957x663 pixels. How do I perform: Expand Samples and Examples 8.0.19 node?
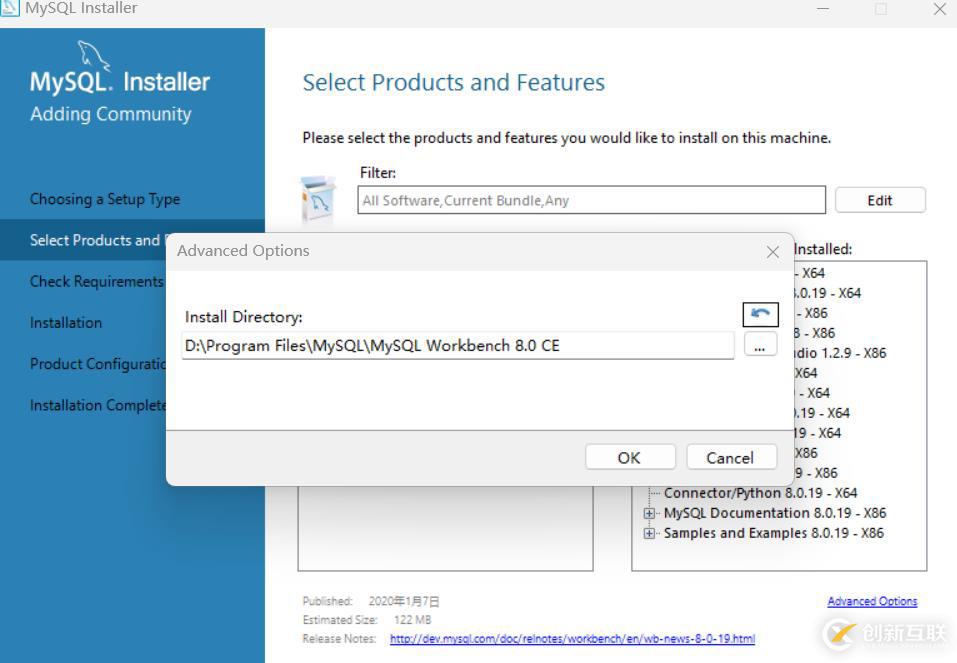click(649, 534)
